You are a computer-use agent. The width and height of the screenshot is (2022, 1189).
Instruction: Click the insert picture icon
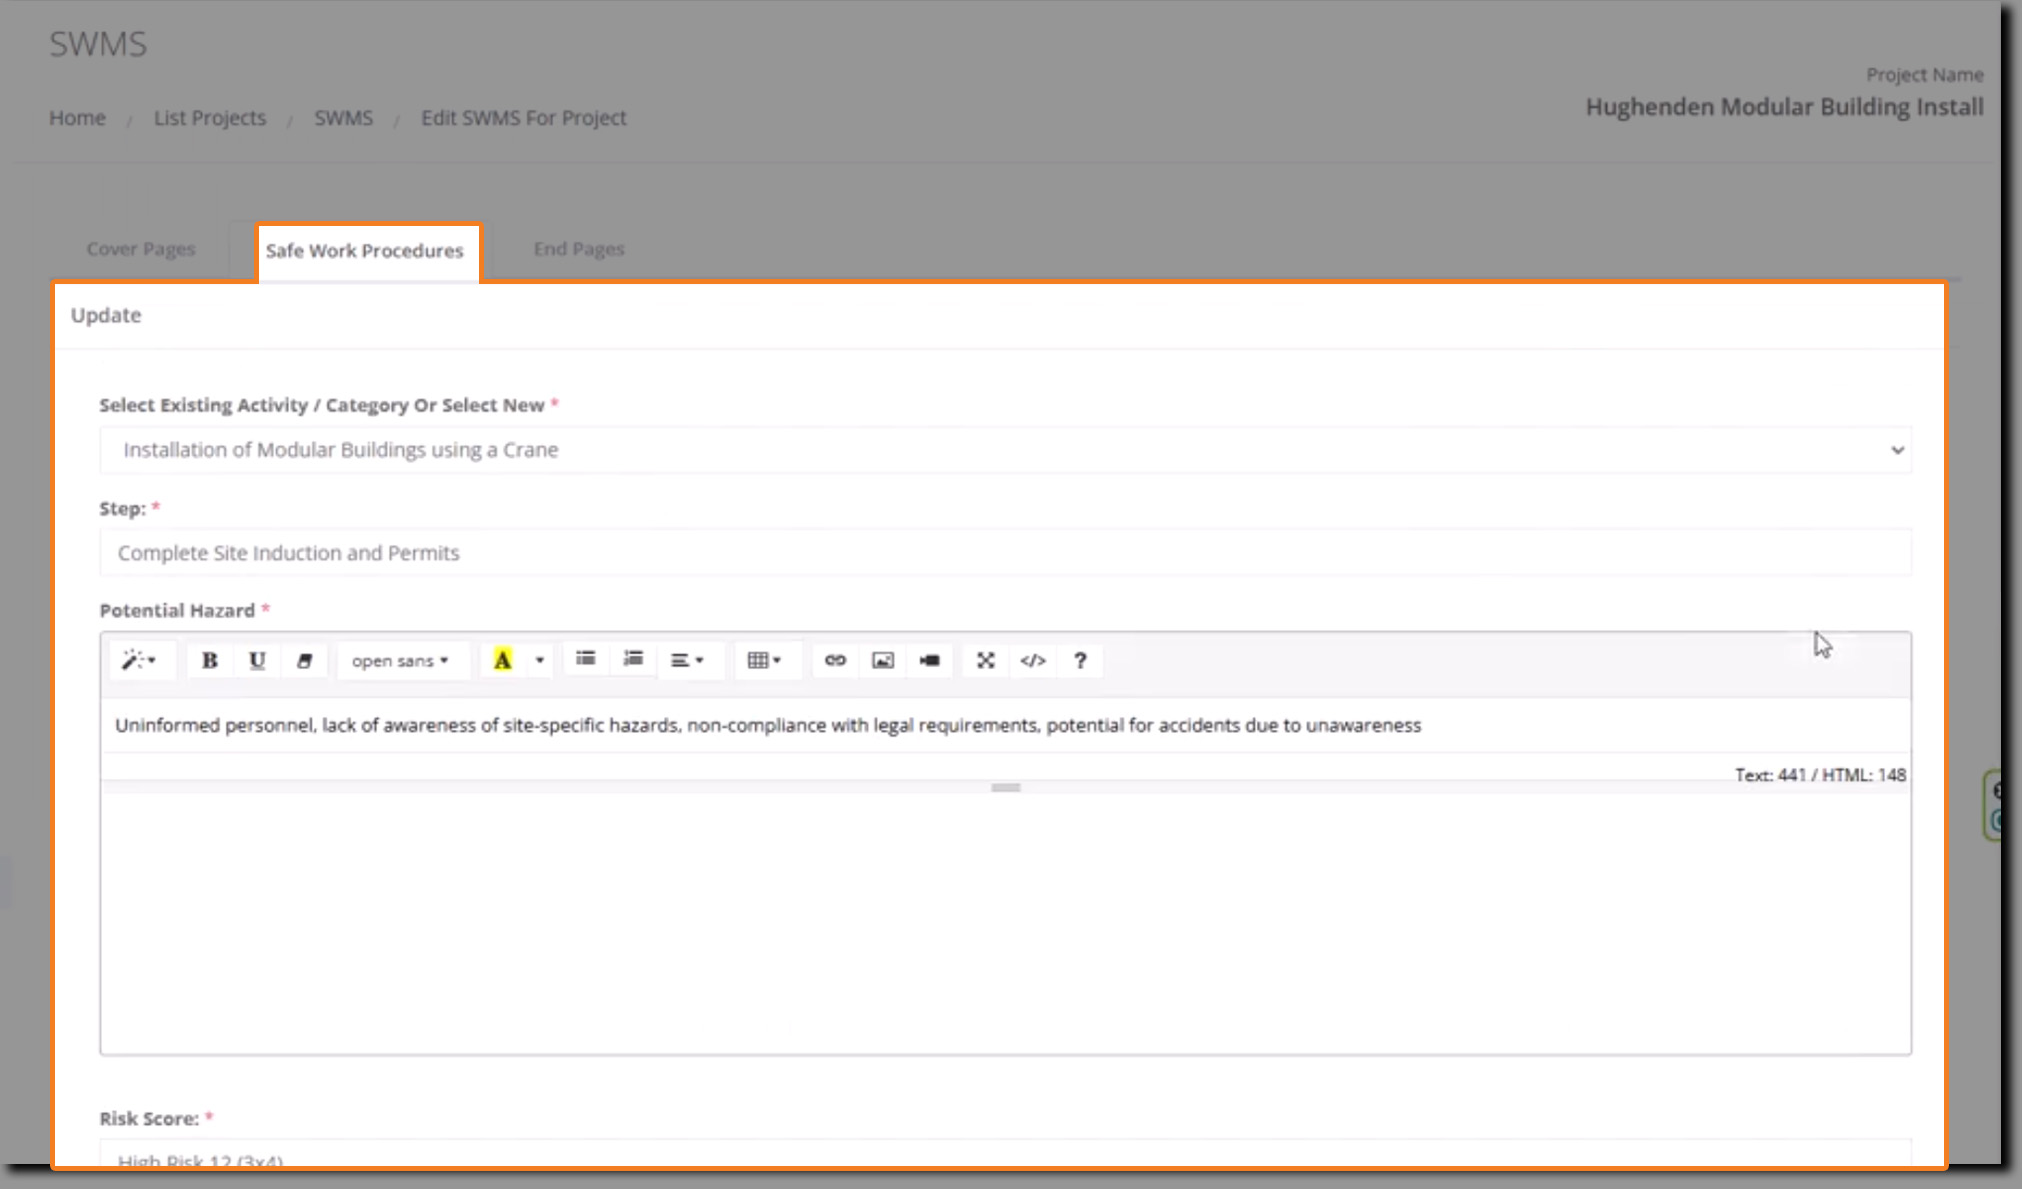882,660
